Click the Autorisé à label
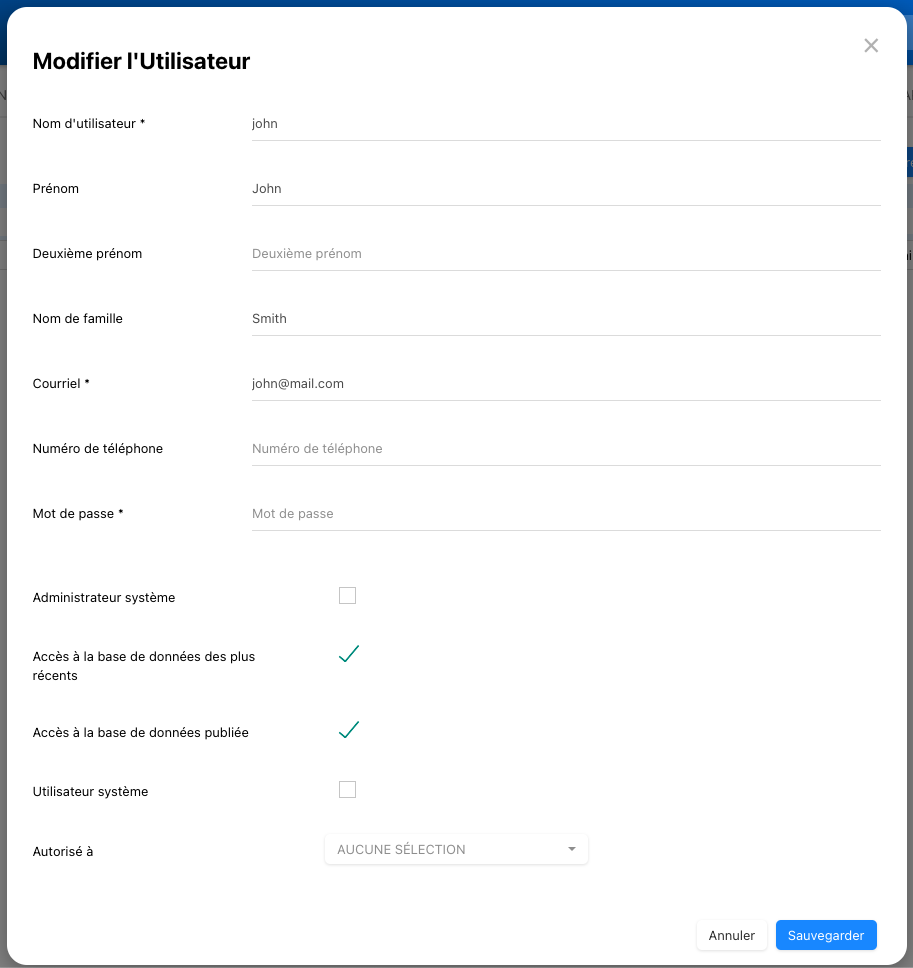Screen dimensions: 913x968 [x=63, y=852]
